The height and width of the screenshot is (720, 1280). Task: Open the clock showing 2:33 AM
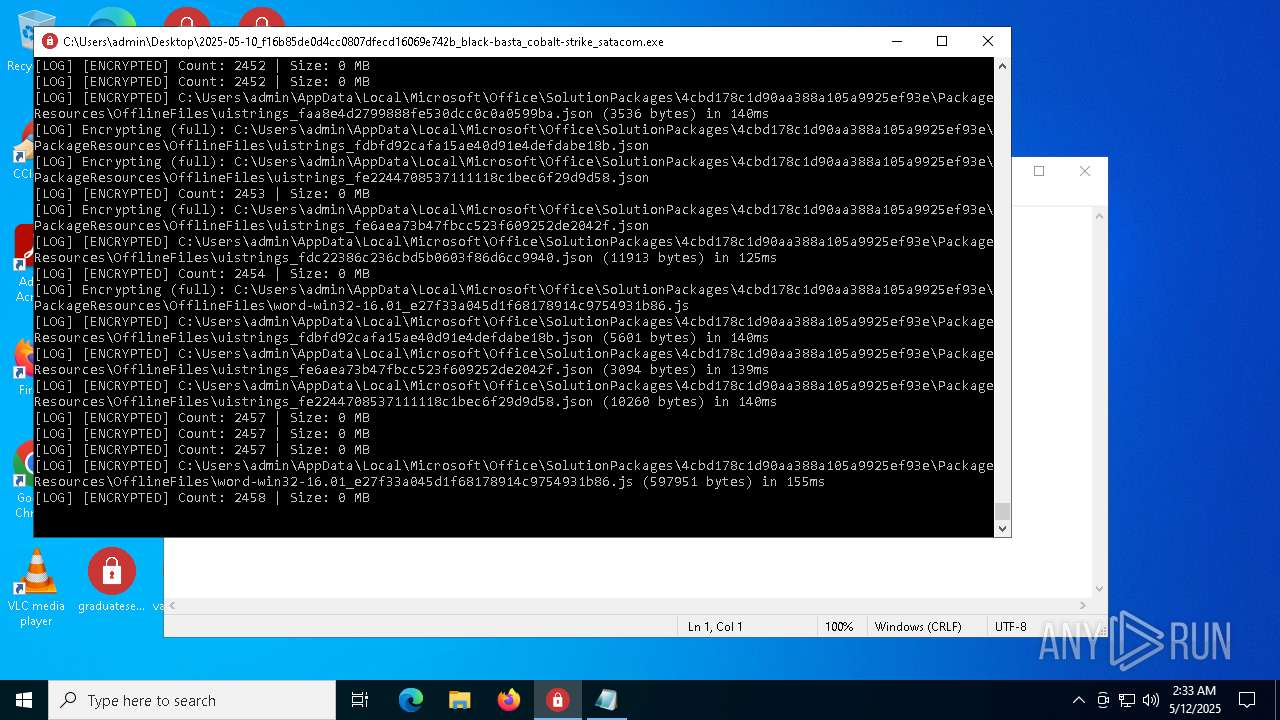coord(1194,700)
